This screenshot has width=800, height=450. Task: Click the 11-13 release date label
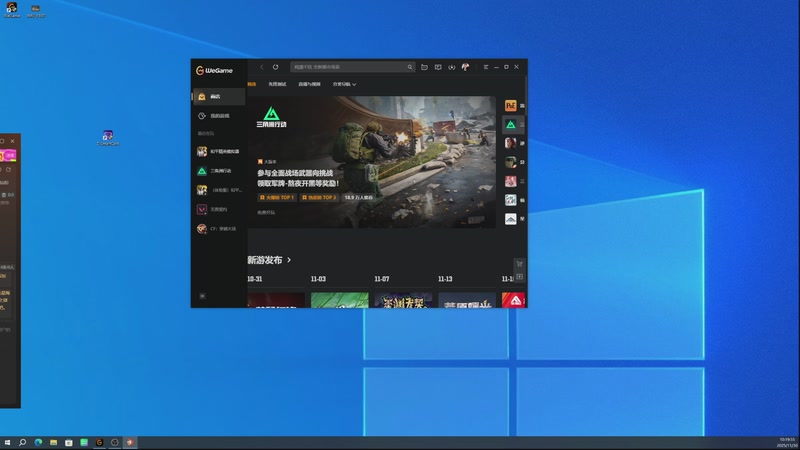445,279
